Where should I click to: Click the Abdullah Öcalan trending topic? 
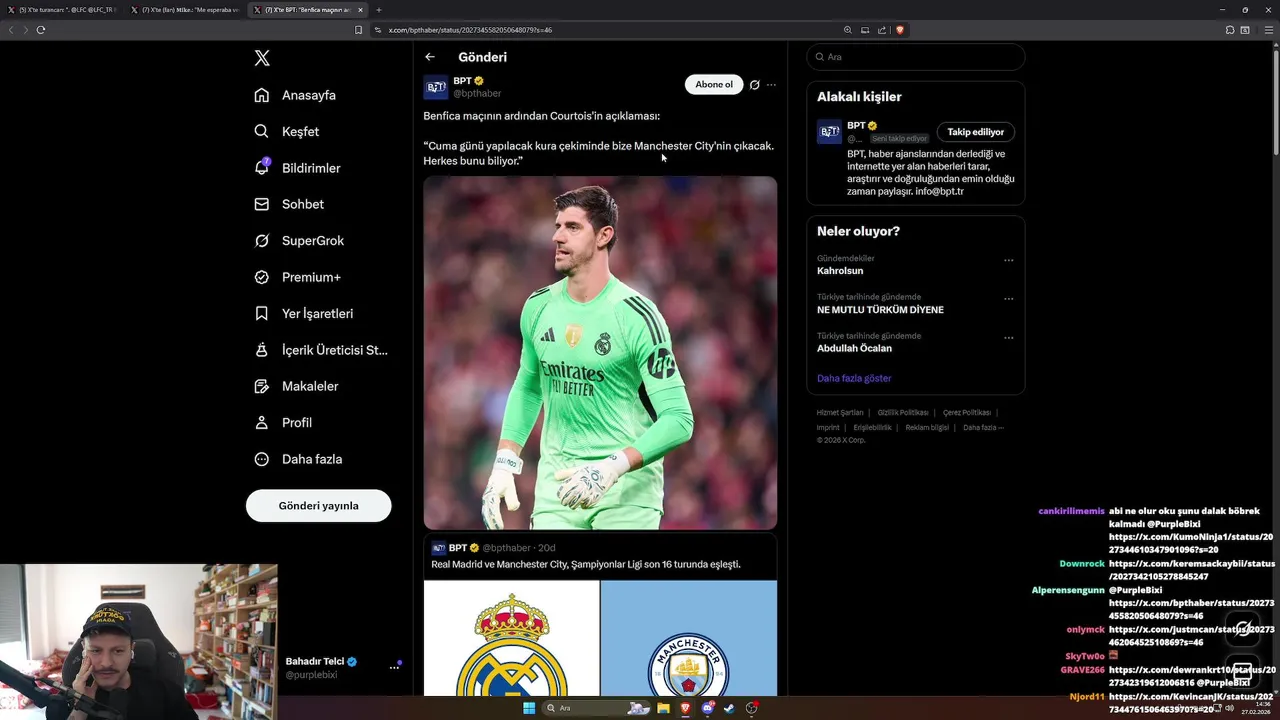click(854, 349)
